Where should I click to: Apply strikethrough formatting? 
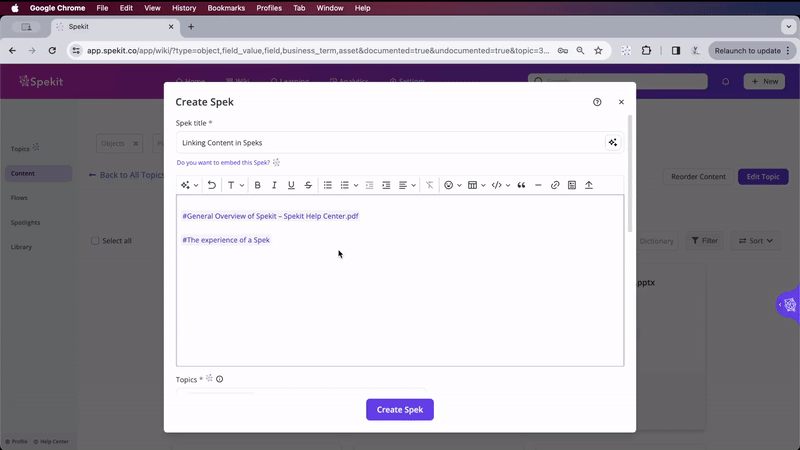pyautogui.click(x=308, y=185)
